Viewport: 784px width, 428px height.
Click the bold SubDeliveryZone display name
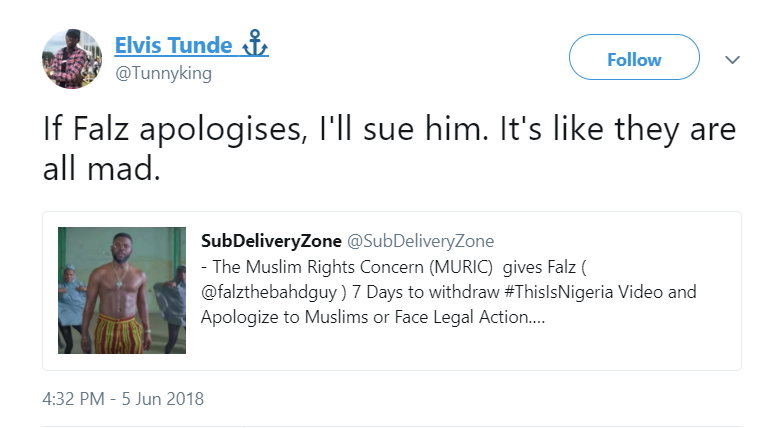(x=271, y=241)
